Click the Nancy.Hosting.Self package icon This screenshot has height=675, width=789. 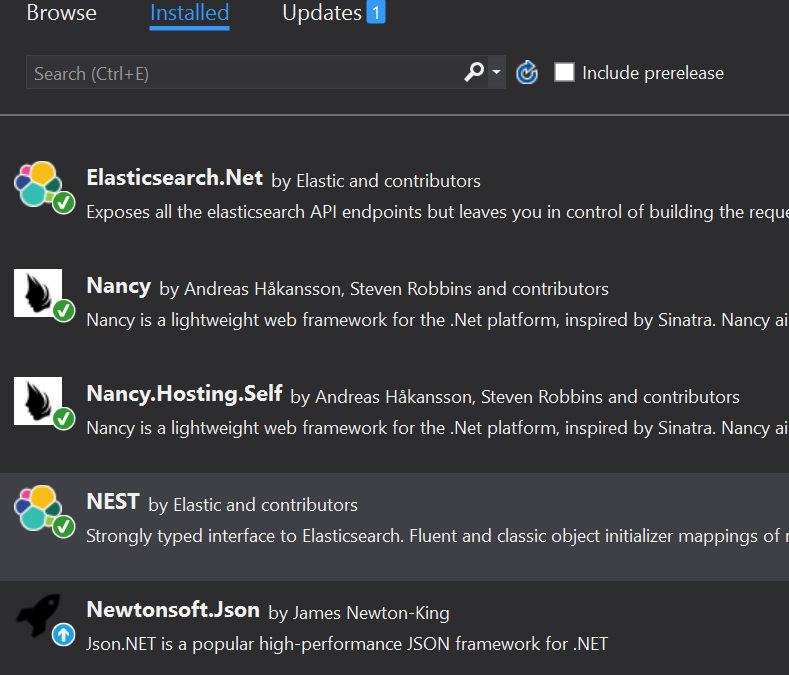[x=38, y=401]
